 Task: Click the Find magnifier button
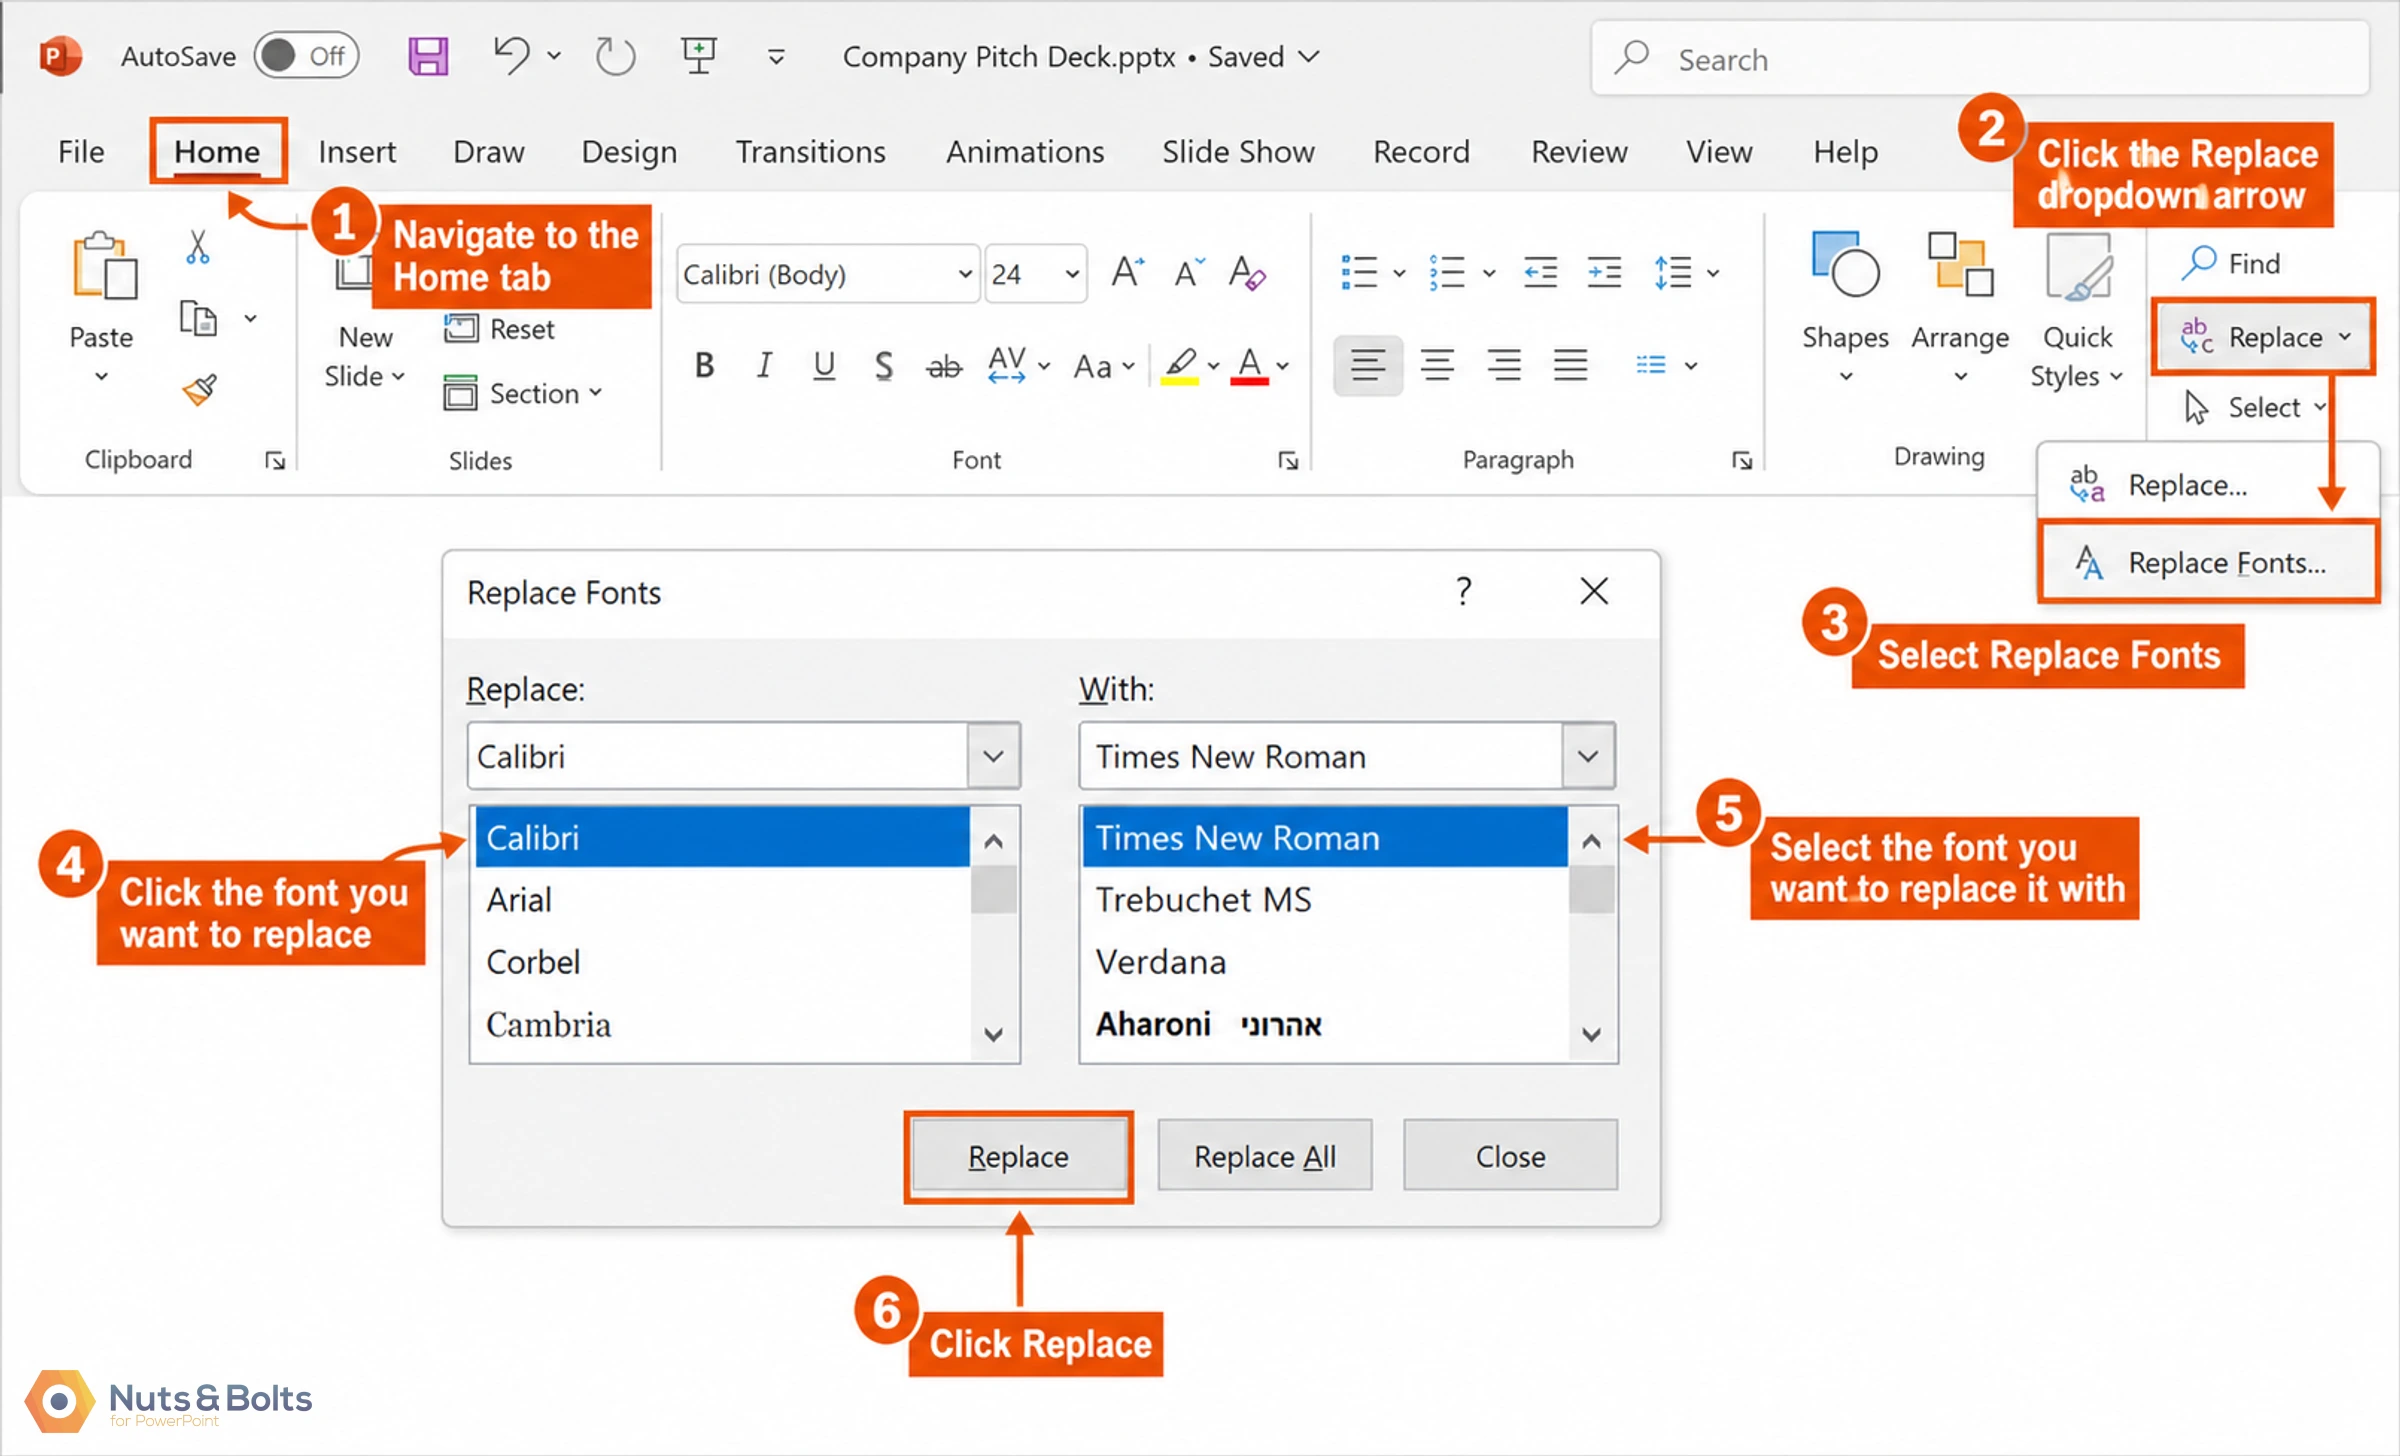2232,263
